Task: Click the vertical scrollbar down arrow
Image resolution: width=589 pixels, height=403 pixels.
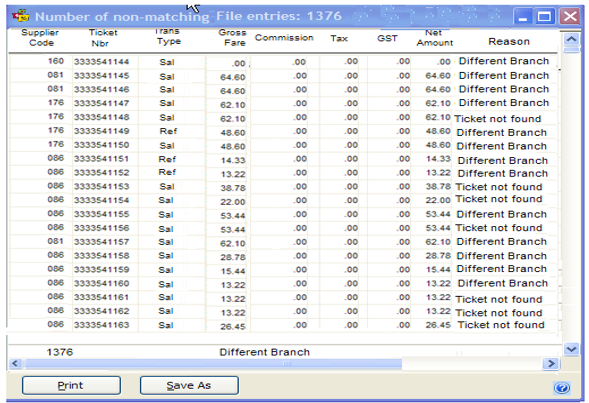Action: [x=571, y=349]
